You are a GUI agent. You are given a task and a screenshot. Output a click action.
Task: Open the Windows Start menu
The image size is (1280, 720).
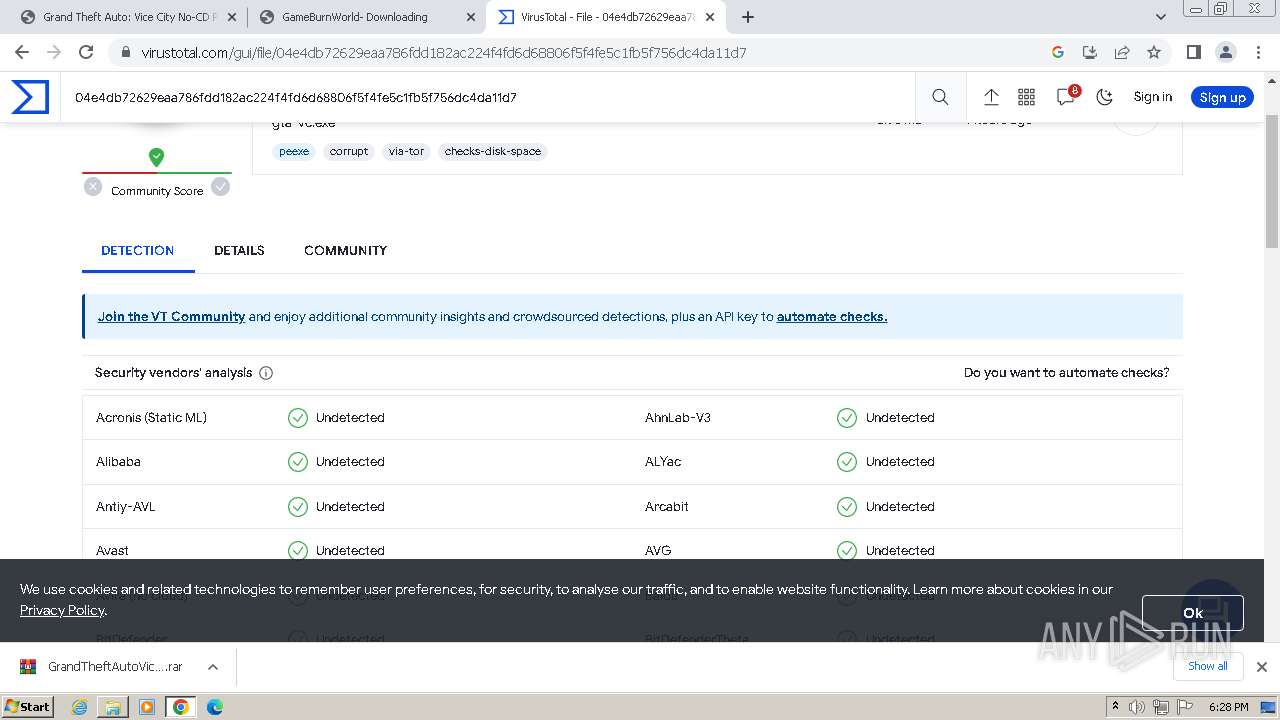[x=27, y=706]
